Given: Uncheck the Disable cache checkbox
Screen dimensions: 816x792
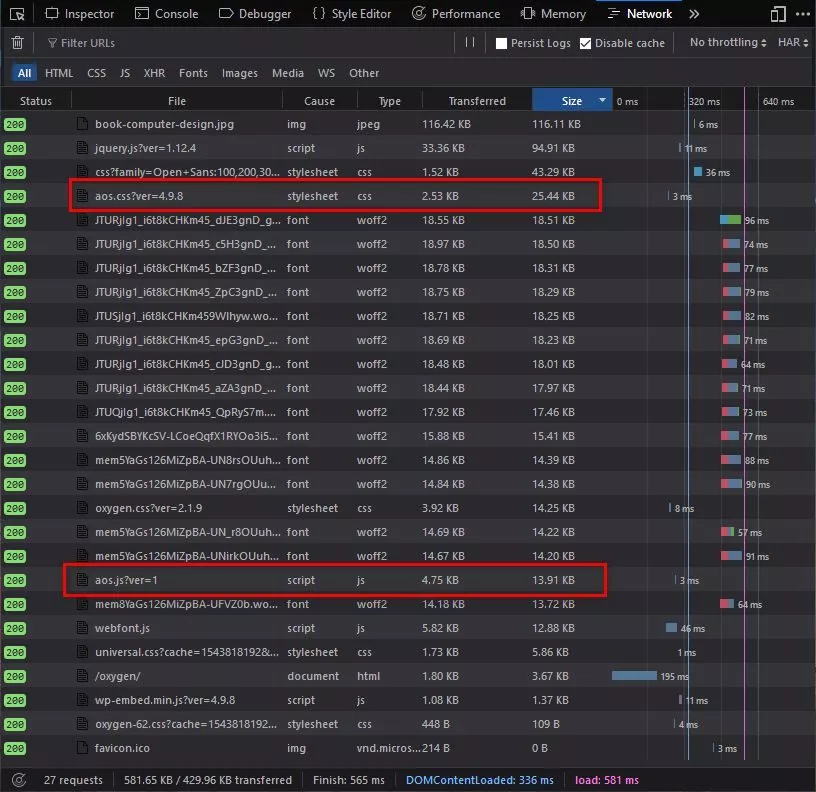Looking at the screenshot, I should 586,44.
